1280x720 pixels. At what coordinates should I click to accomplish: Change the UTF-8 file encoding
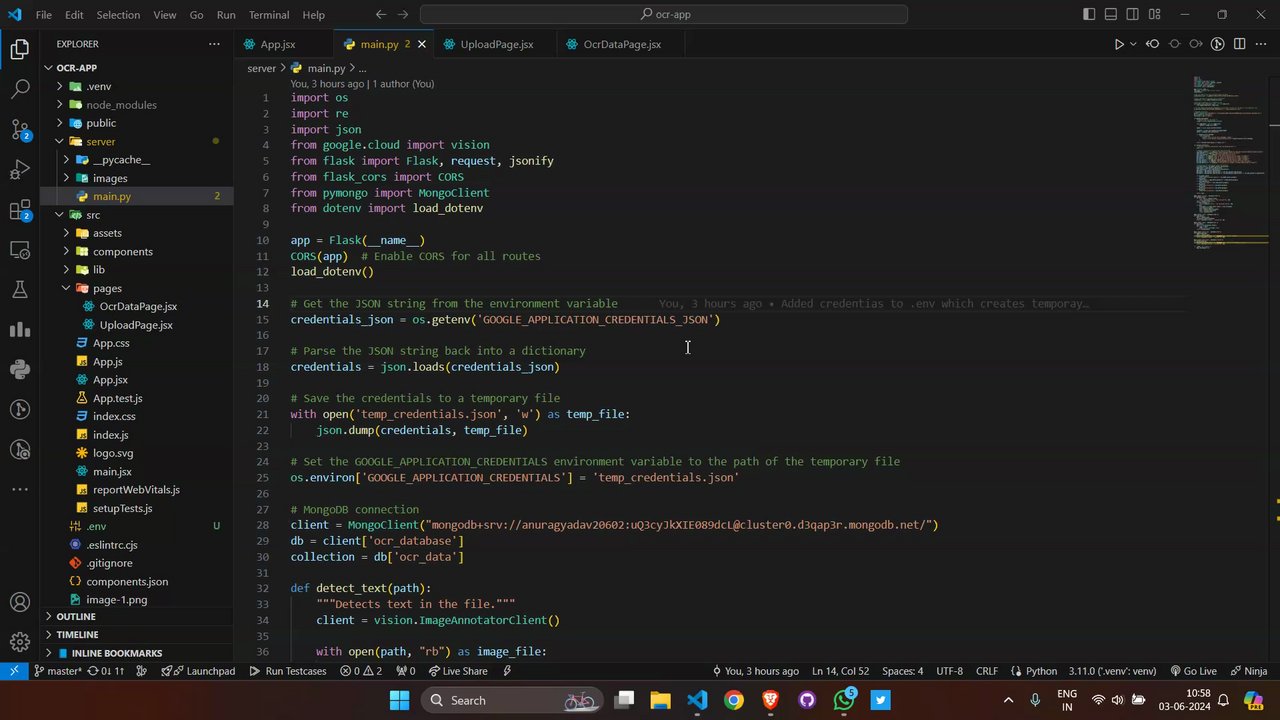coord(949,671)
